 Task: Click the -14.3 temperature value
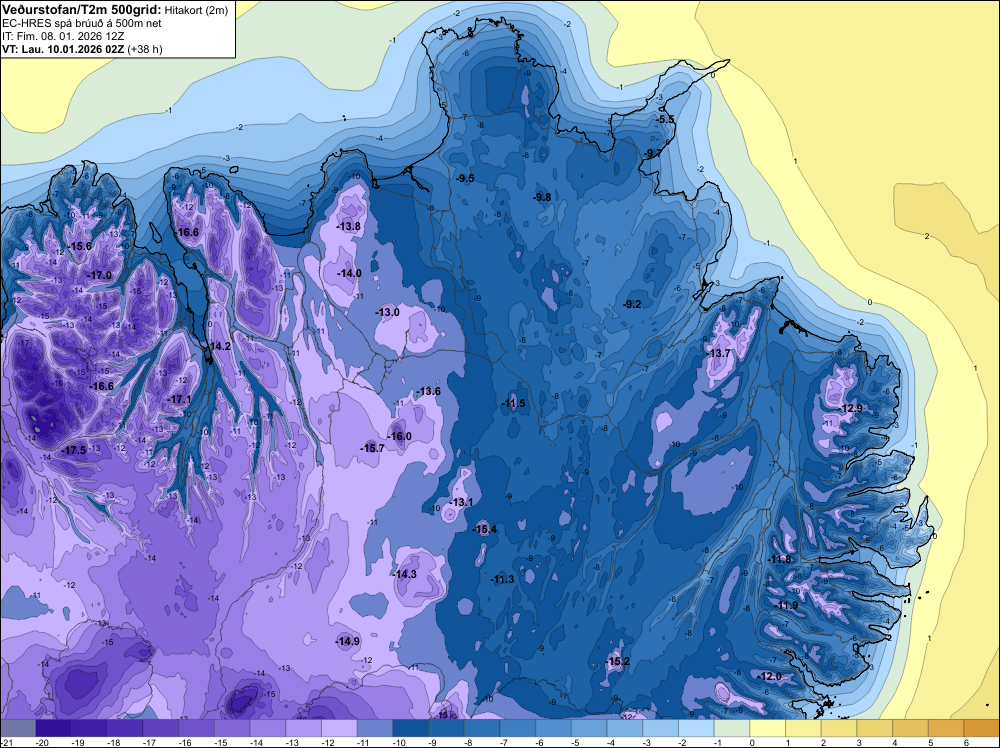point(404,574)
